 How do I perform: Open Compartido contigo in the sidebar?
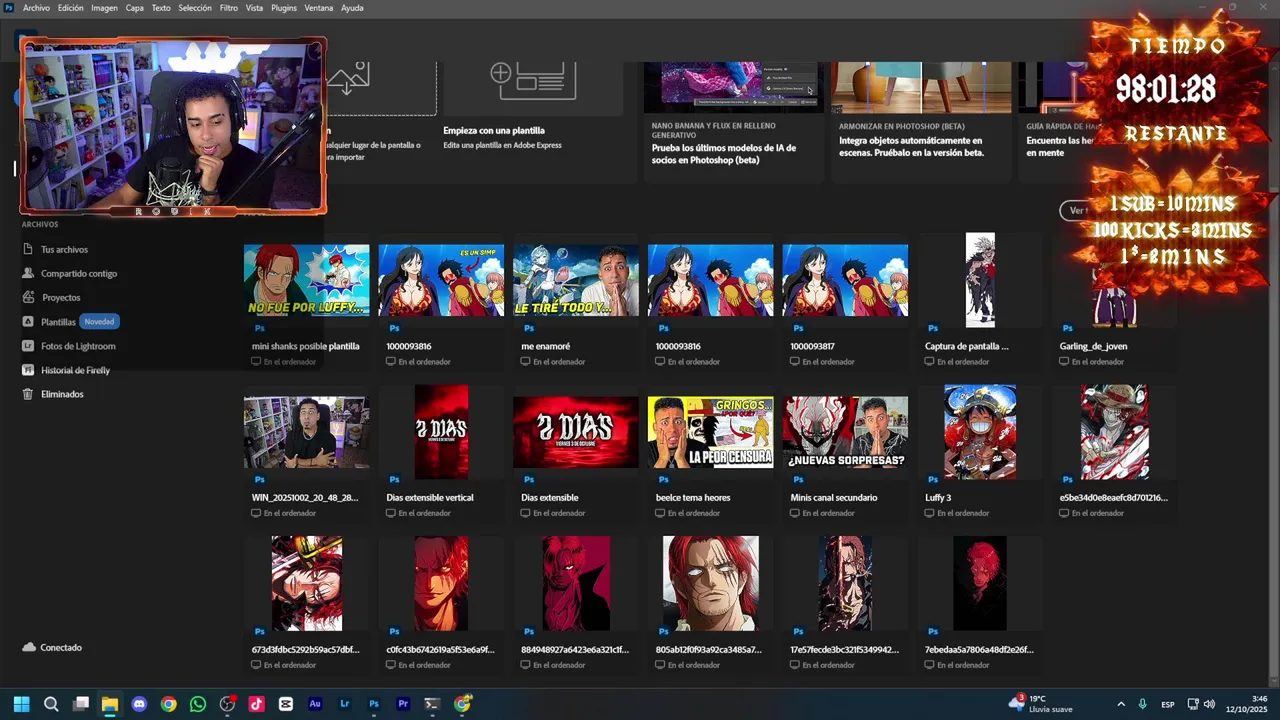(79, 274)
